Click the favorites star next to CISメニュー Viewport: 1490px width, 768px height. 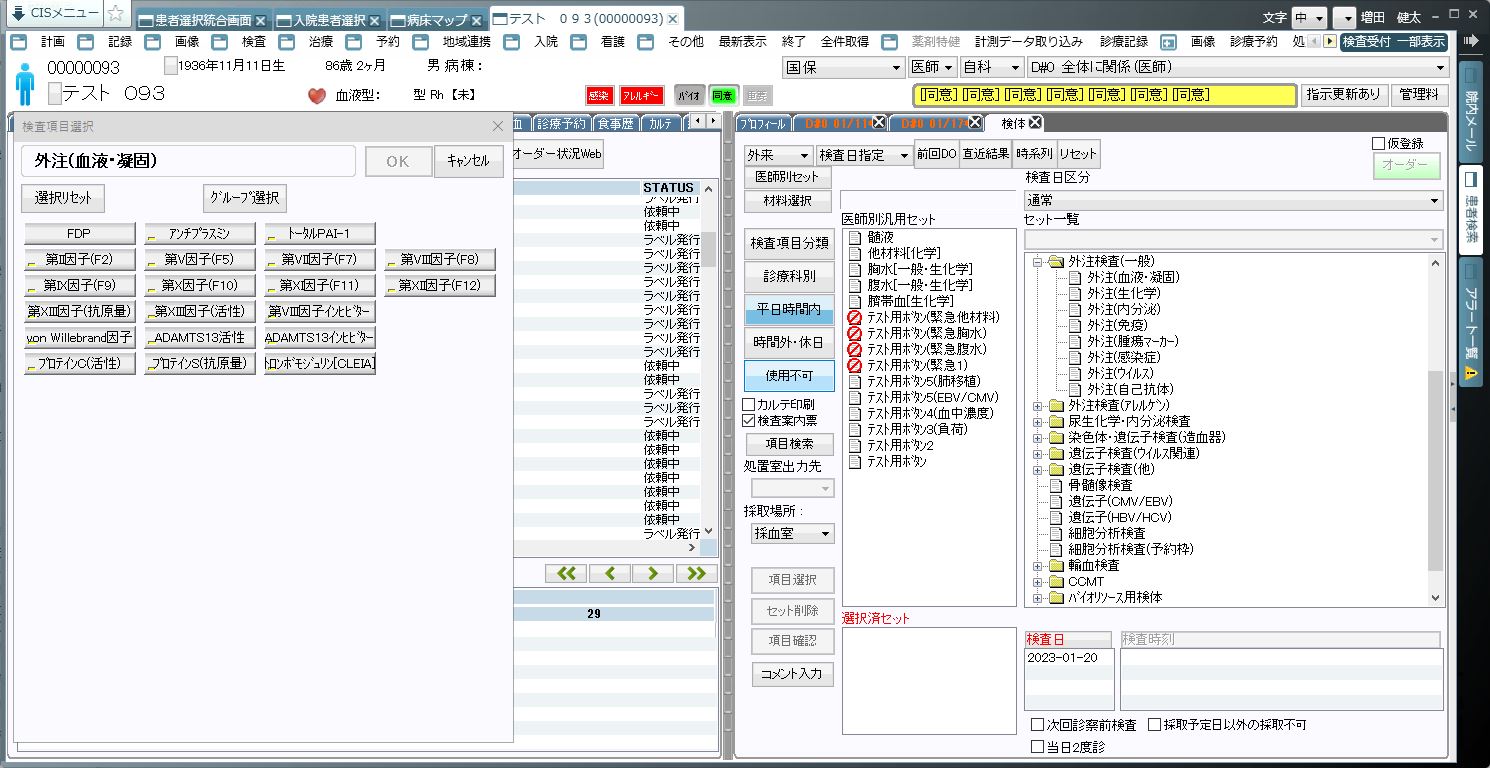[x=116, y=14]
